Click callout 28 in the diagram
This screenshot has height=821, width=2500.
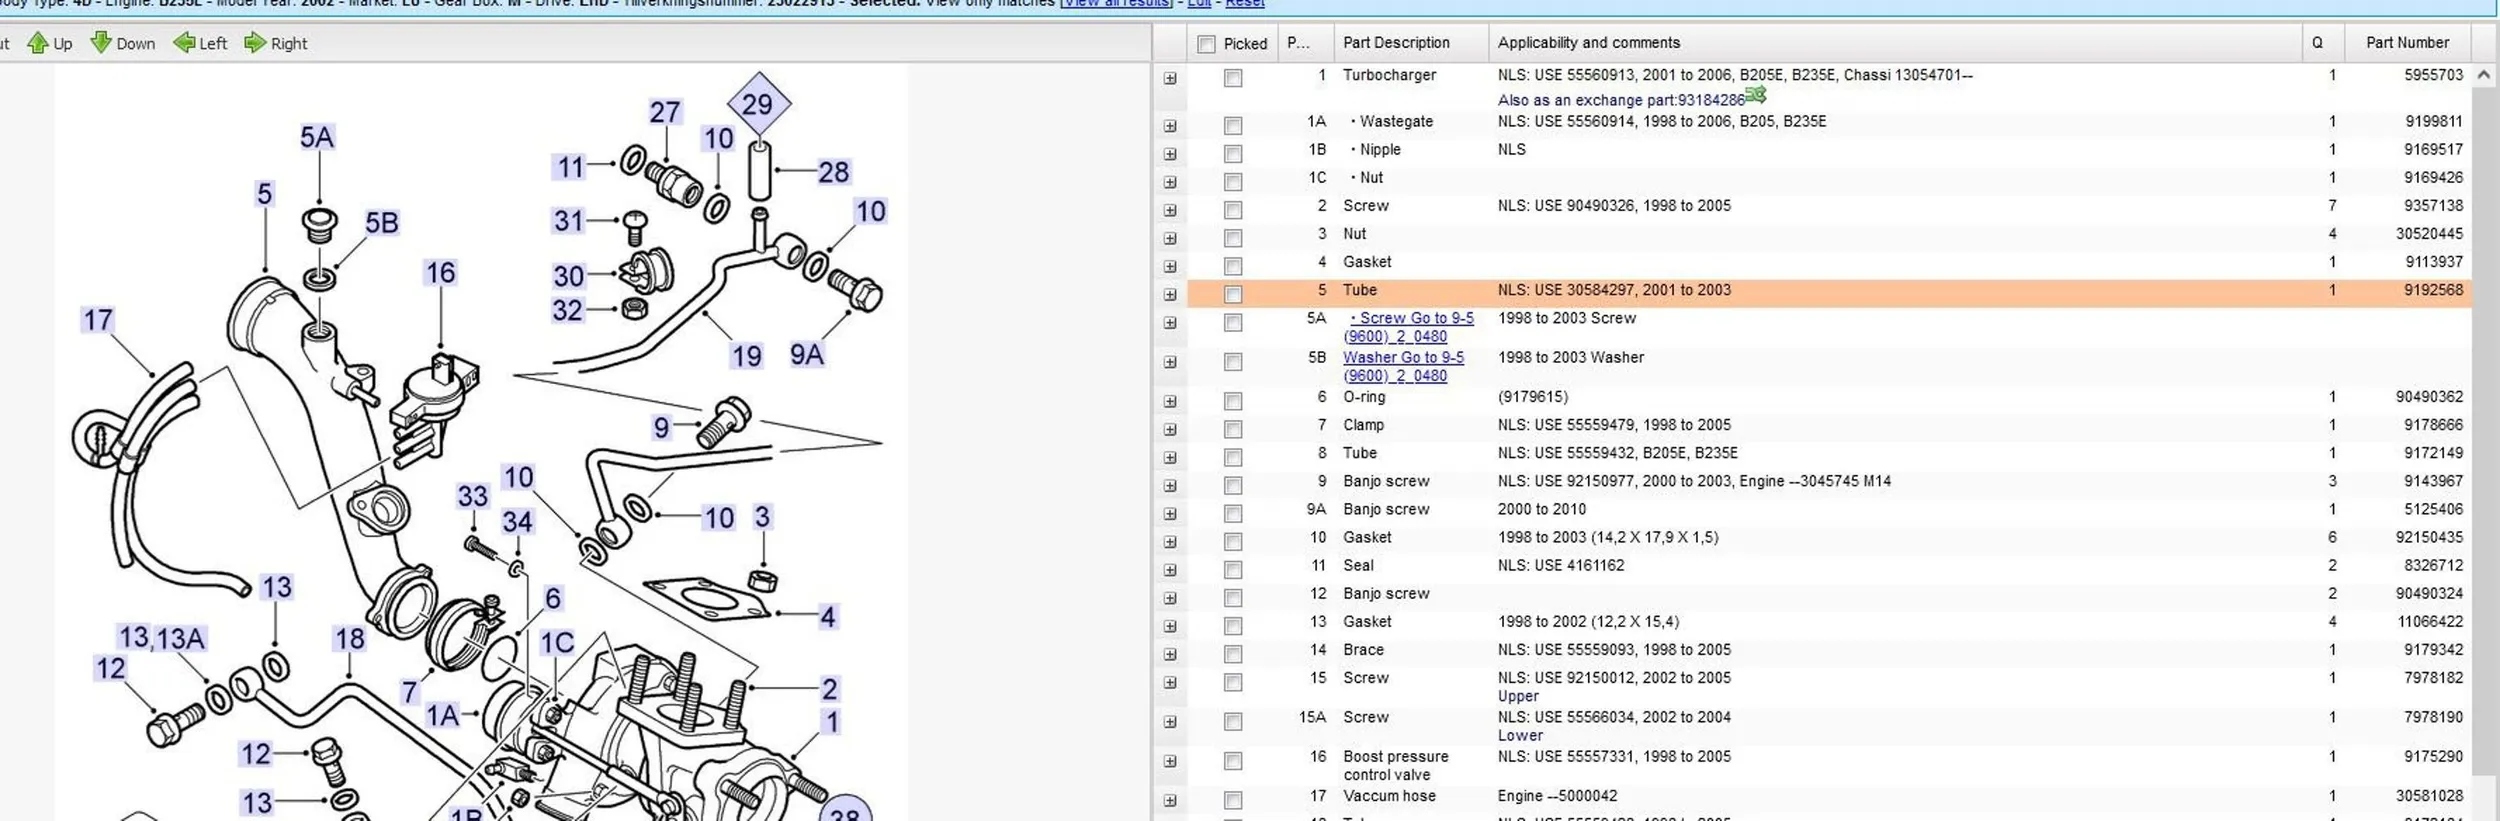(833, 172)
